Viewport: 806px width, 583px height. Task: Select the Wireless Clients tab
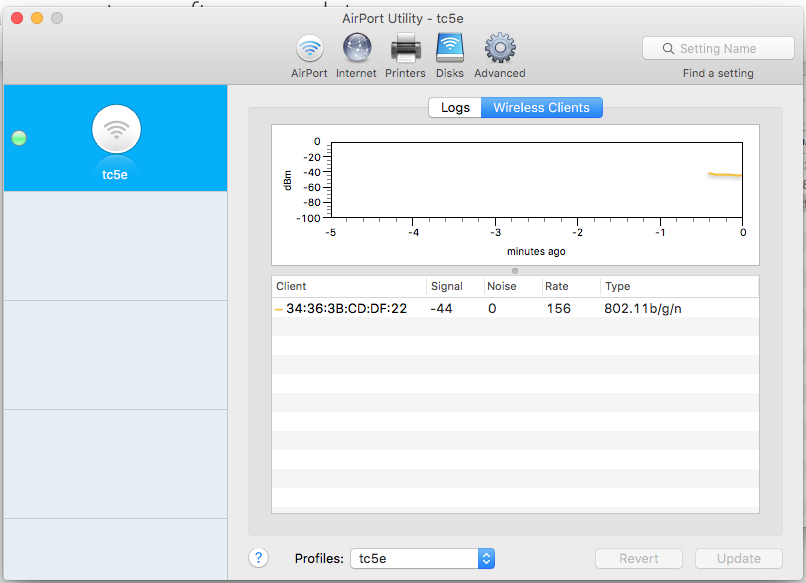pyautogui.click(x=541, y=107)
